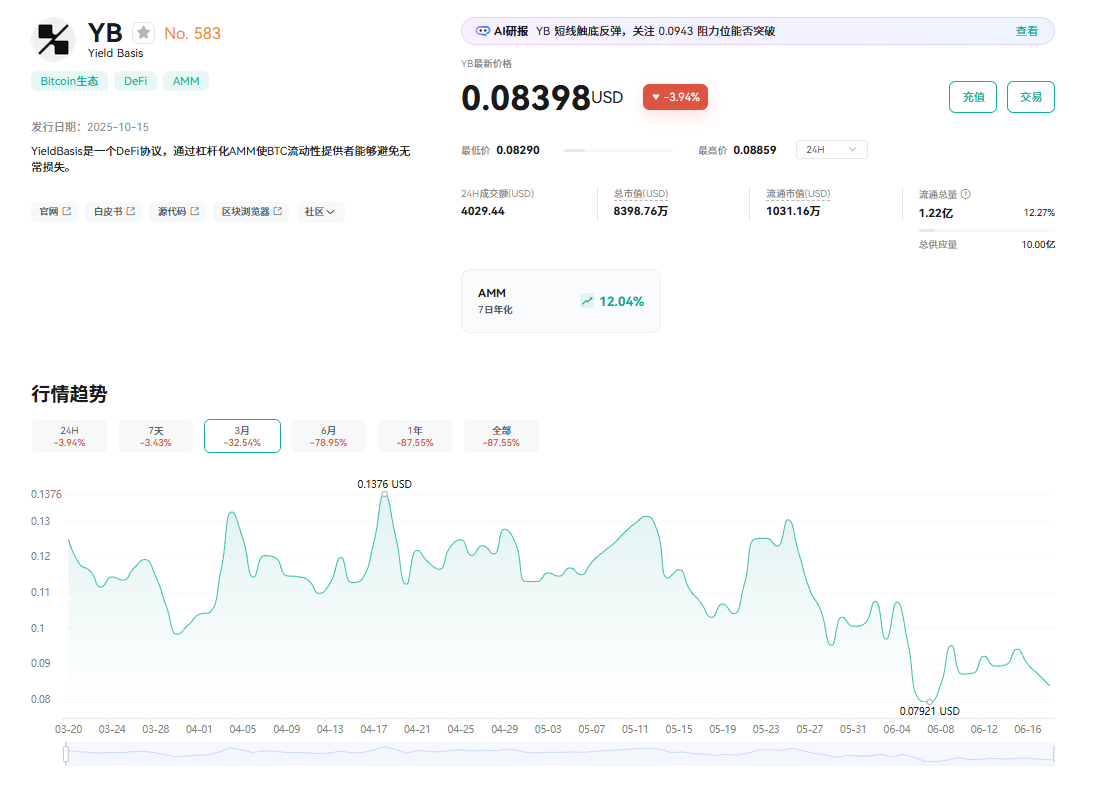Image resolution: width=1119 pixels, height=805 pixels.
Task: Open the Bitcoin生态 tag
Action: click(69, 81)
